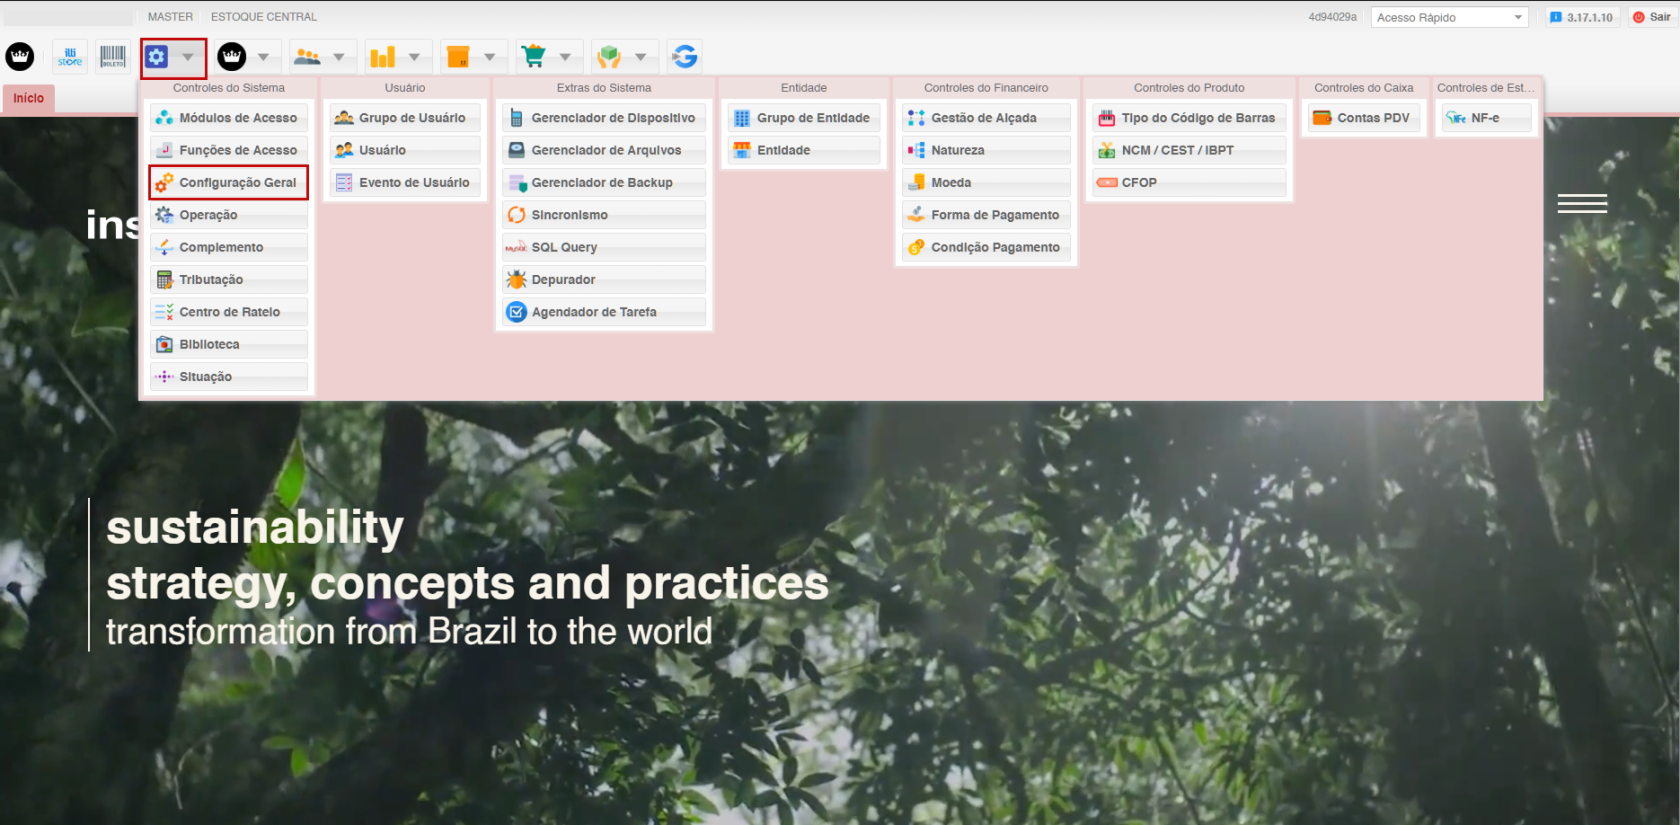The image size is (1680, 825).
Task: Open the hamburger menu on the webpage
Action: click(1582, 204)
